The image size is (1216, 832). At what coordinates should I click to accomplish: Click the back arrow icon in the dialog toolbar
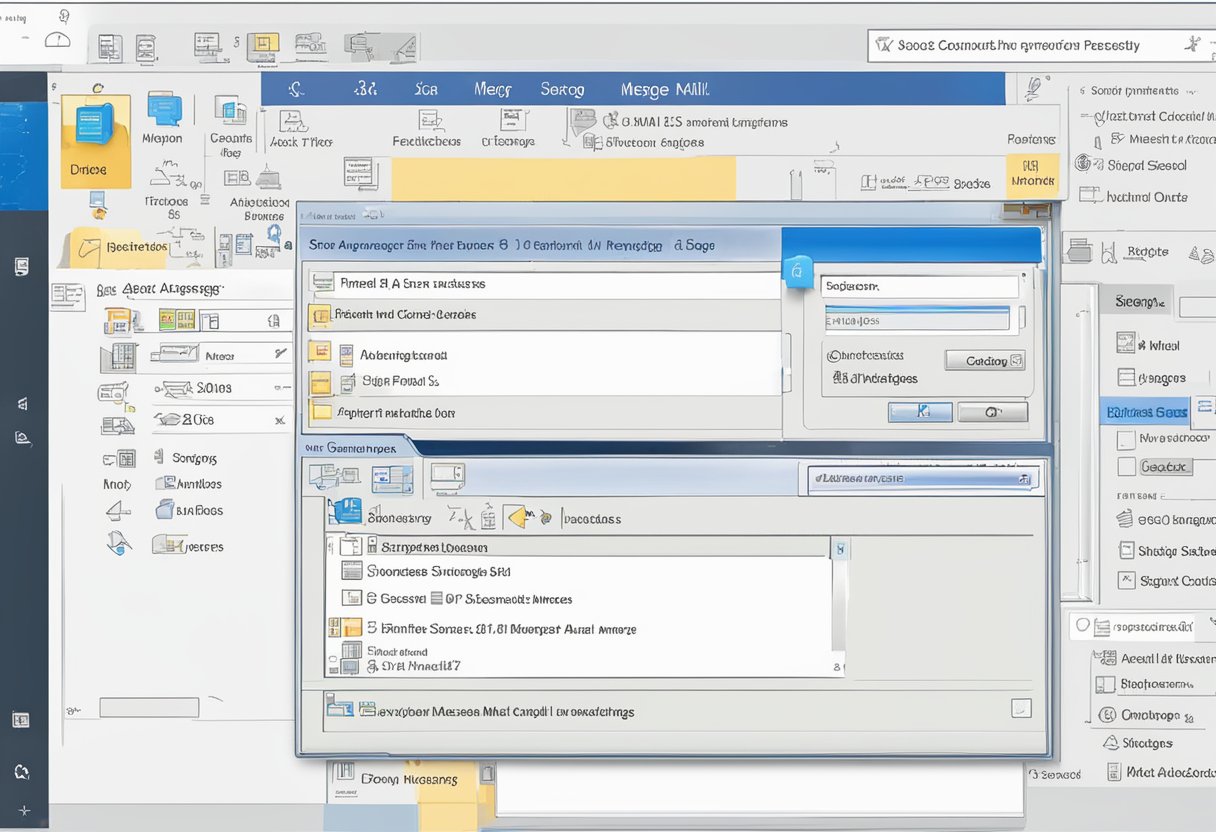click(x=520, y=518)
